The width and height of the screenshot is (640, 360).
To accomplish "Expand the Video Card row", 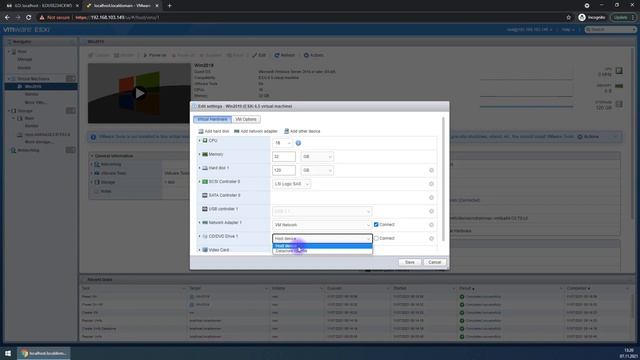I will 200,250.
